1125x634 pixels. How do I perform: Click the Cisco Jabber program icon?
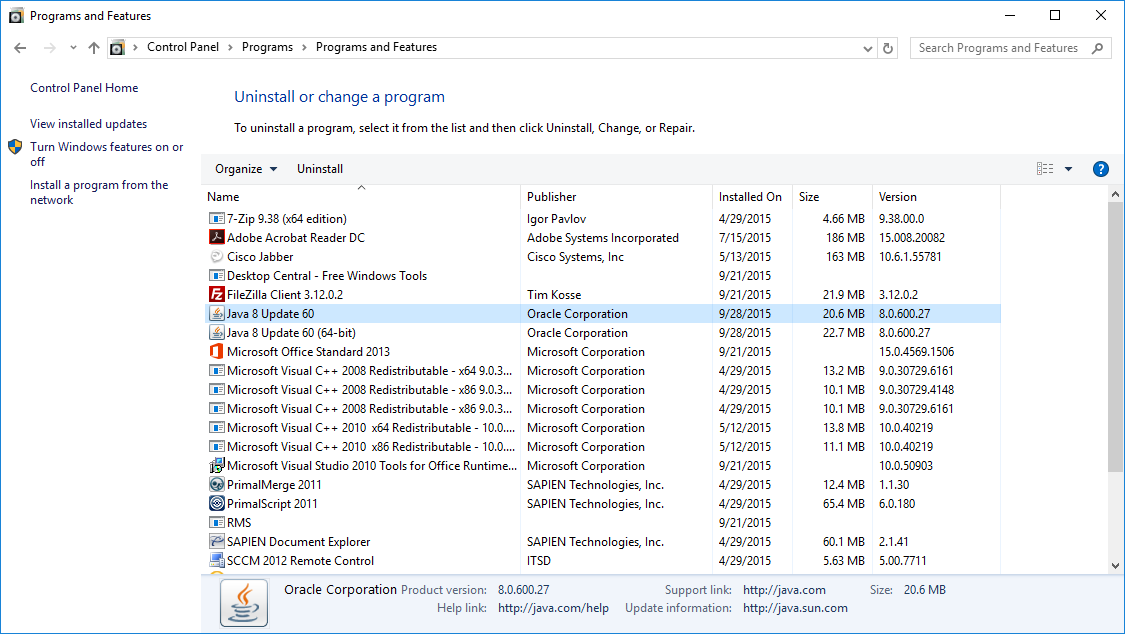click(216, 257)
